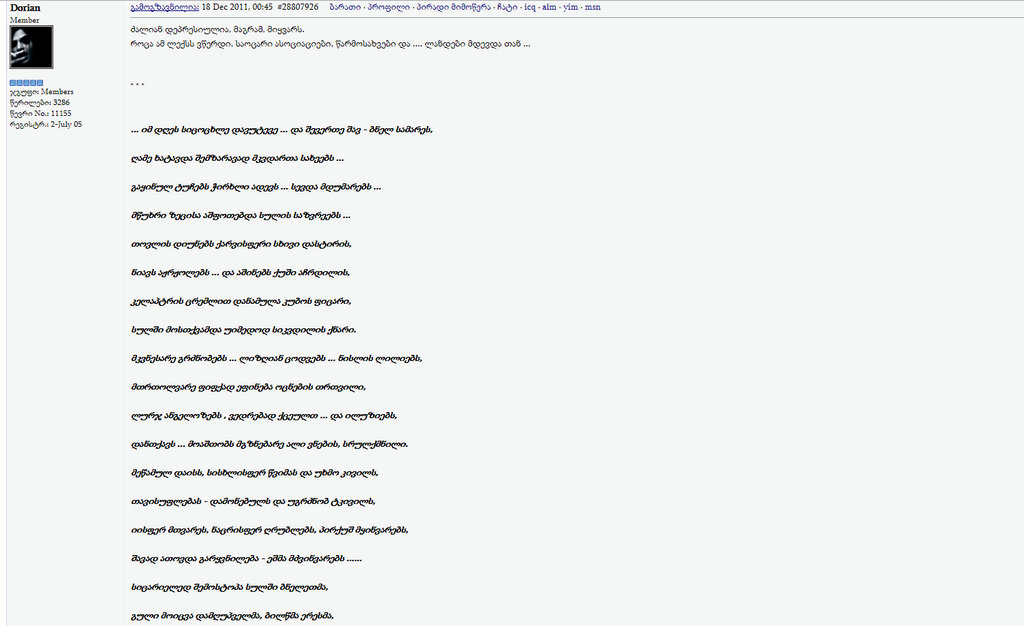Click the blue member rank pips

27,83
